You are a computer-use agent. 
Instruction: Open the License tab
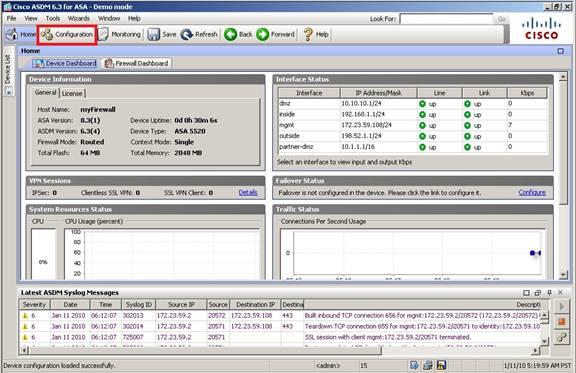click(x=72, y=93)
